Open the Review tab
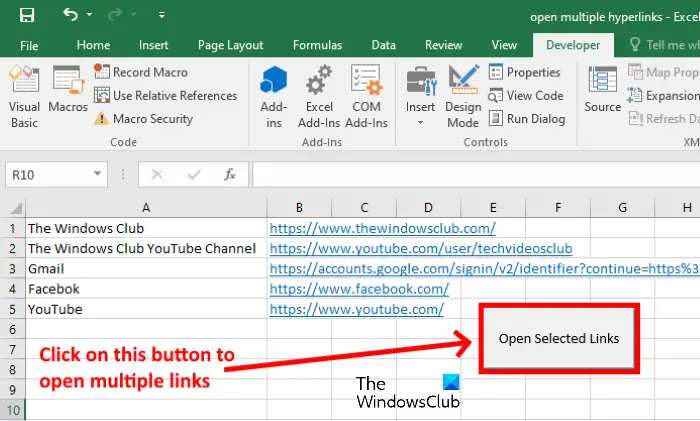Viewport: 700px width, 421px height. coord(444,45)
